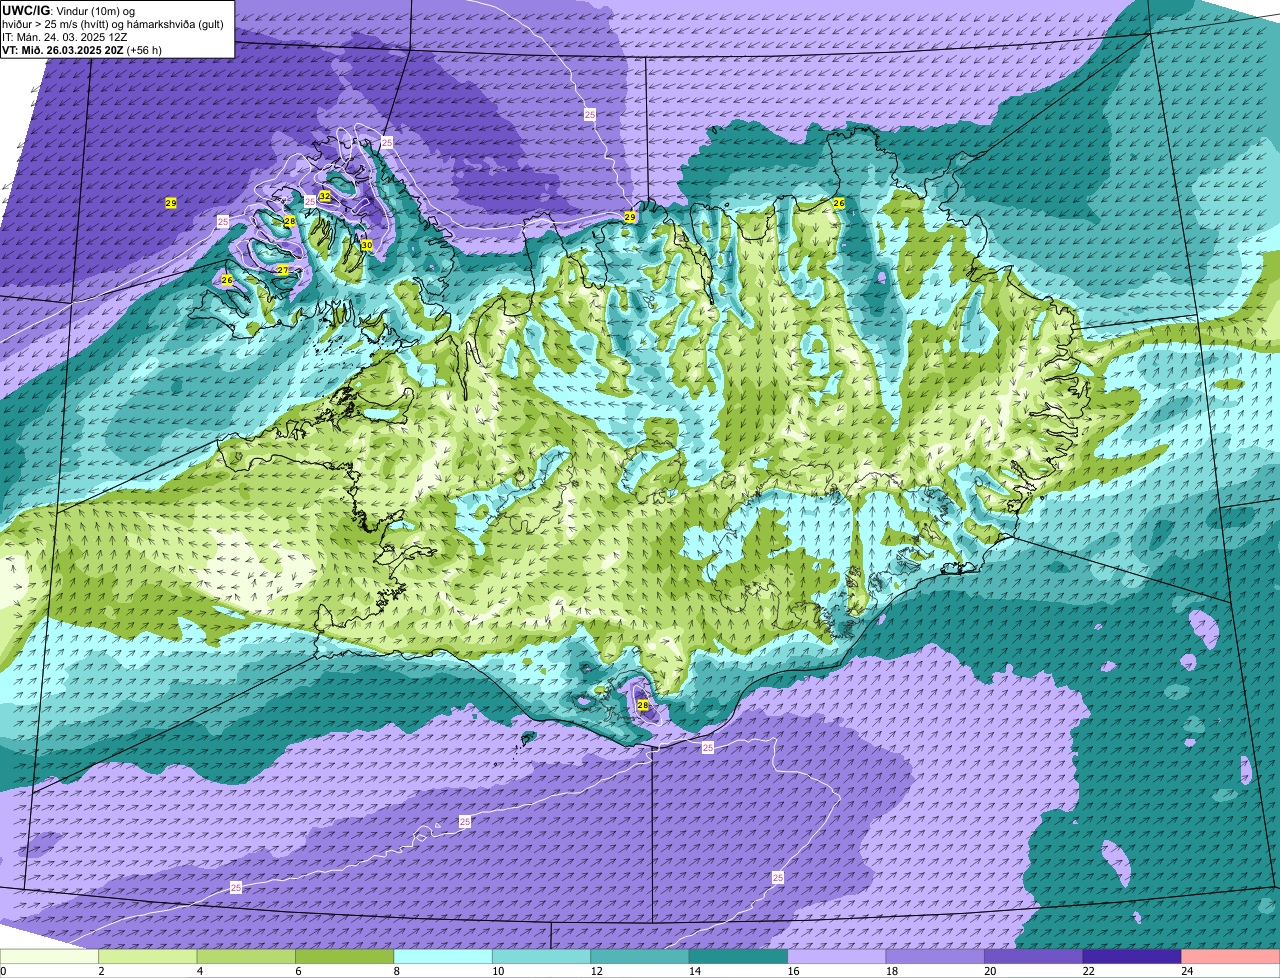The width and height of the screenshot is (1280, 978).
Task: Click the yellow 29 label over the western sea
Action: 171,203
